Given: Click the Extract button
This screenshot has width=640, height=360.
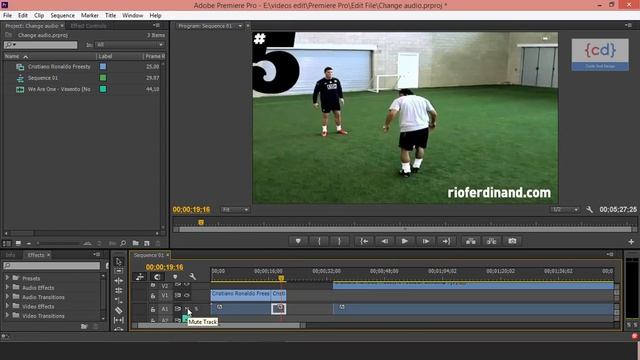Looking at the screenshot, I should [x=491, y=241].
